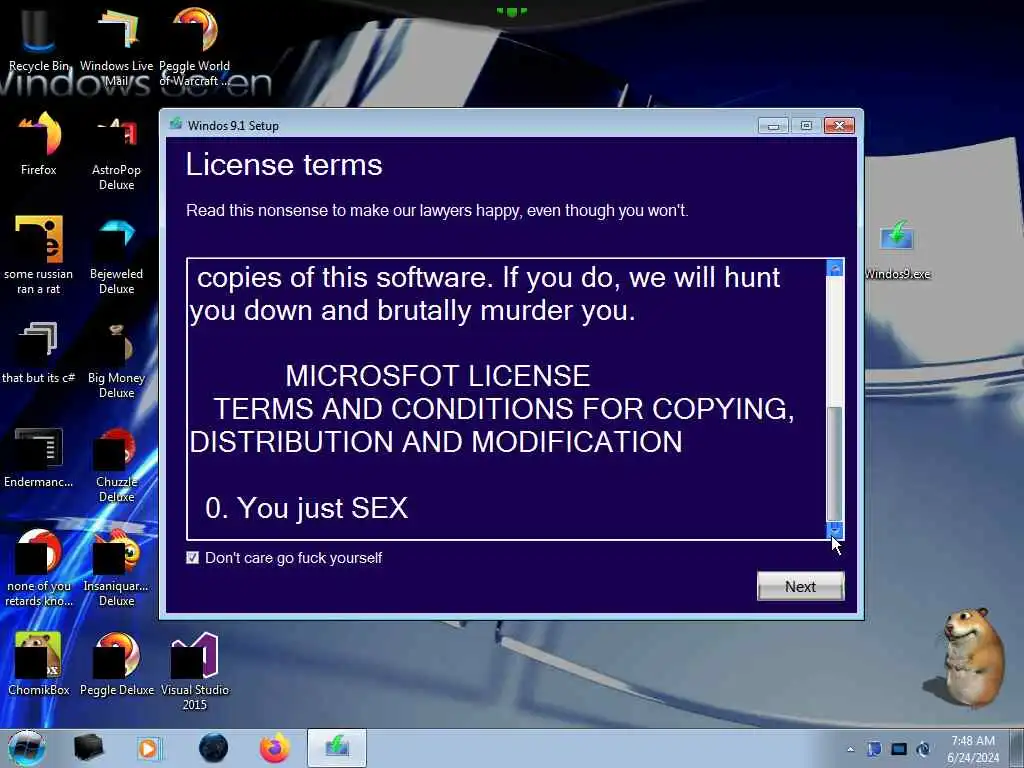Select 'some russian ran a rat' icon

tap(39, 255)
